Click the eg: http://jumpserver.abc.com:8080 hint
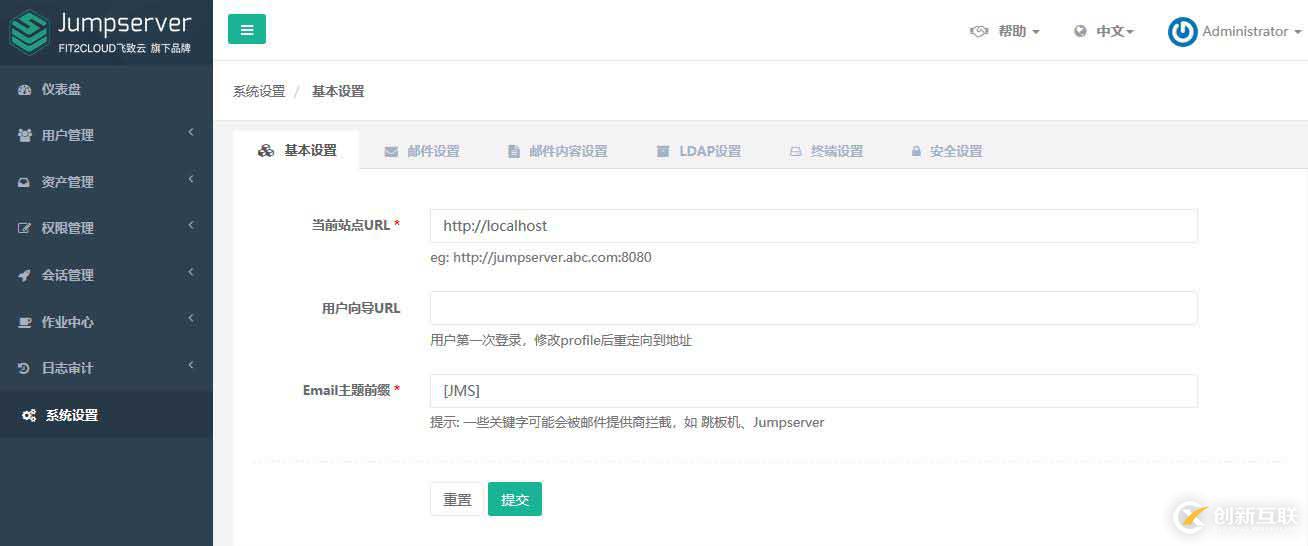 (541, 258)
